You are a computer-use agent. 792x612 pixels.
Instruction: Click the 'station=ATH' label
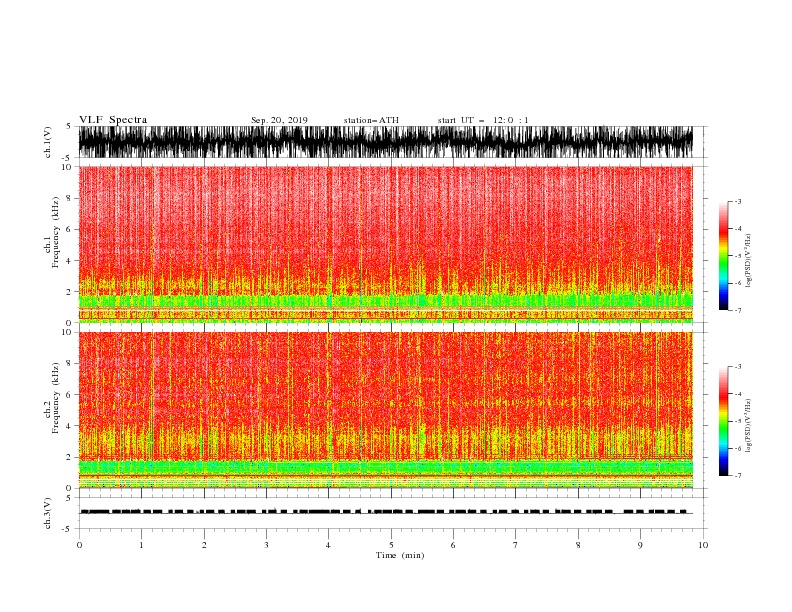click(x=371, y=120)
